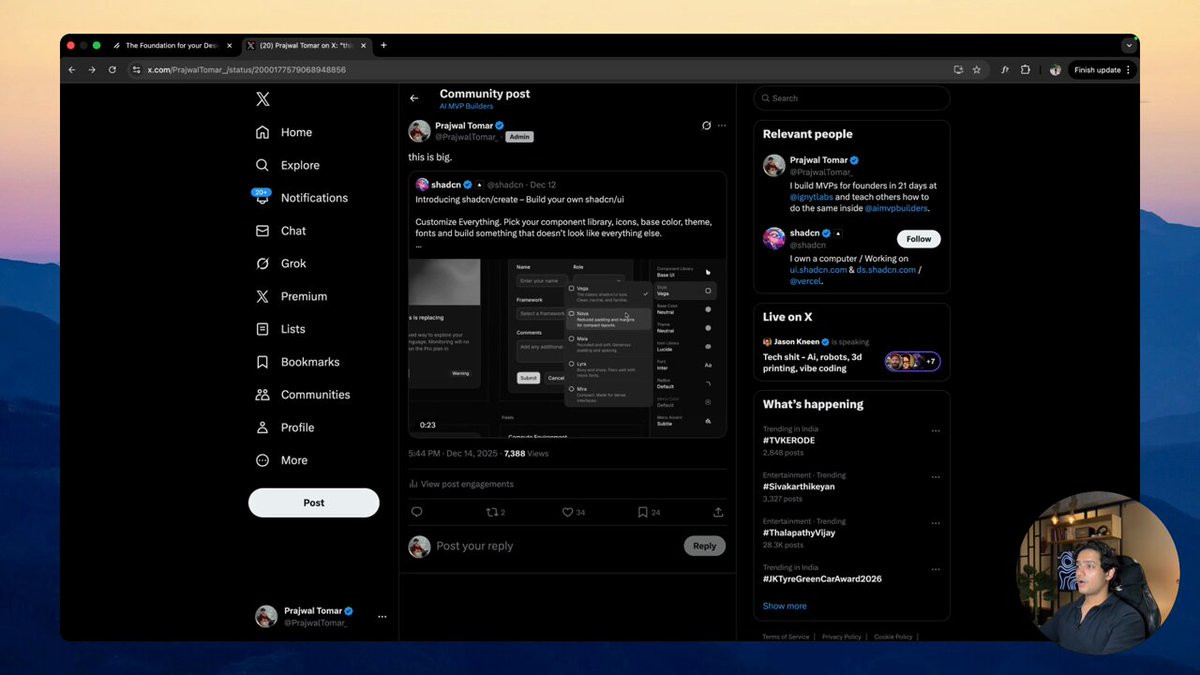Click the white Post button
The height and width of the screenshot is (675, 1200).
coord(314,503)
